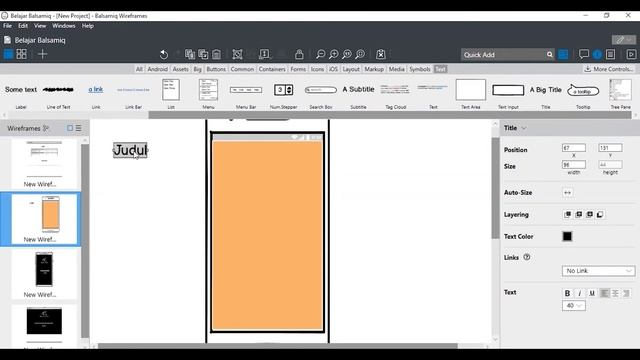
Task: Click Send Backward layering icon
Action: point(589,215)
